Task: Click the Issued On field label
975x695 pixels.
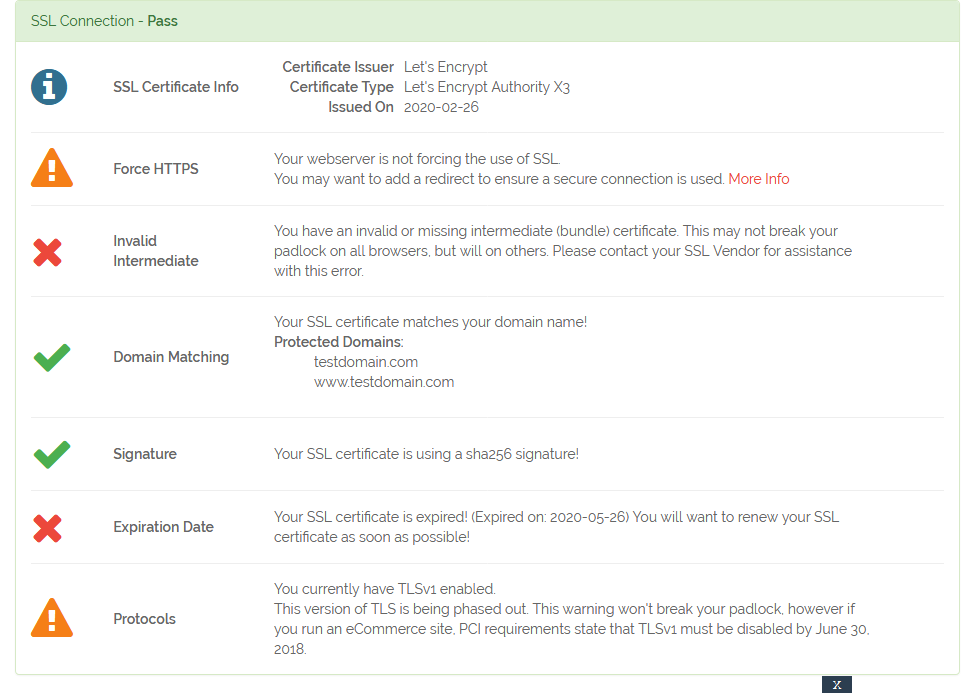Action: pyautogui.click(x=361, y=107)
